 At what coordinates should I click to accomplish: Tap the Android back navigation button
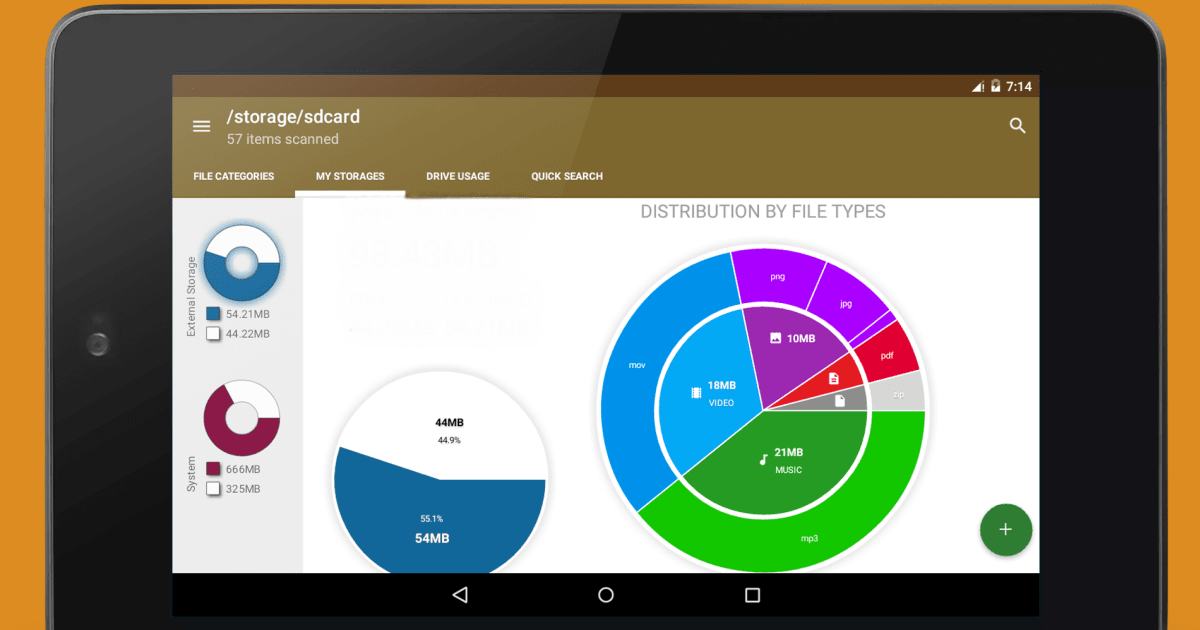pos(460,595)
